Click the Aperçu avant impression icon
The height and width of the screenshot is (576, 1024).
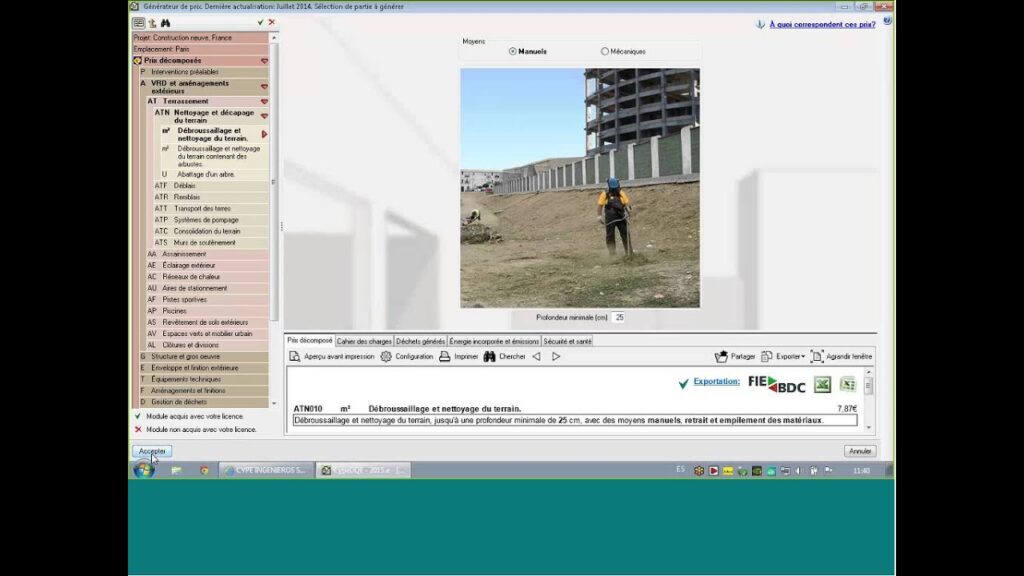pos(295,356)
